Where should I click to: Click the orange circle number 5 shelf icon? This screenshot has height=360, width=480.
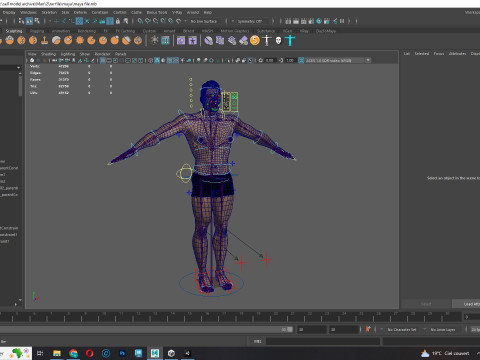[255, 41]
